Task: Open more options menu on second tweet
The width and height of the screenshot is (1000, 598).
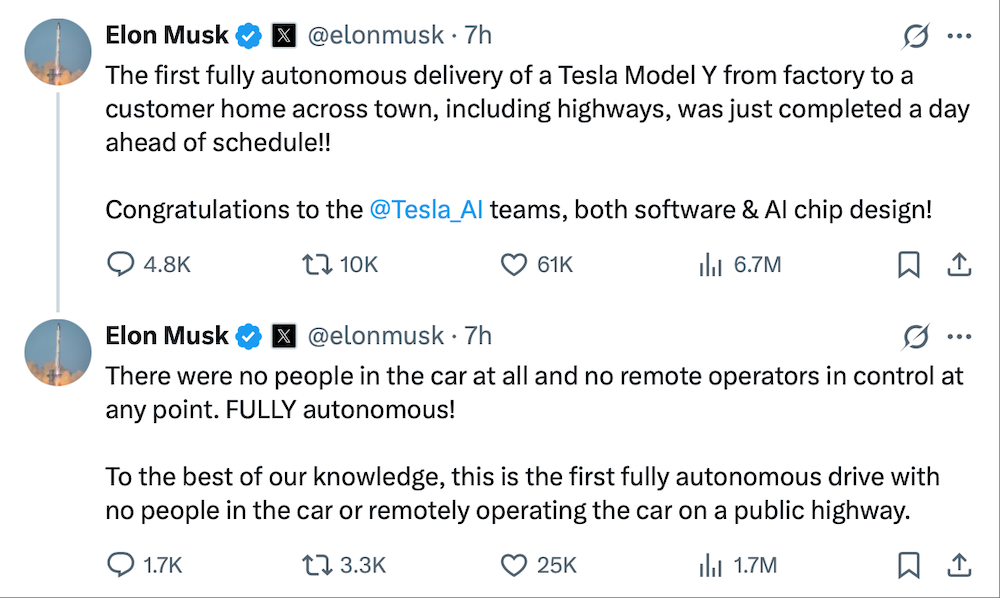Action: [x=959, y=337]
